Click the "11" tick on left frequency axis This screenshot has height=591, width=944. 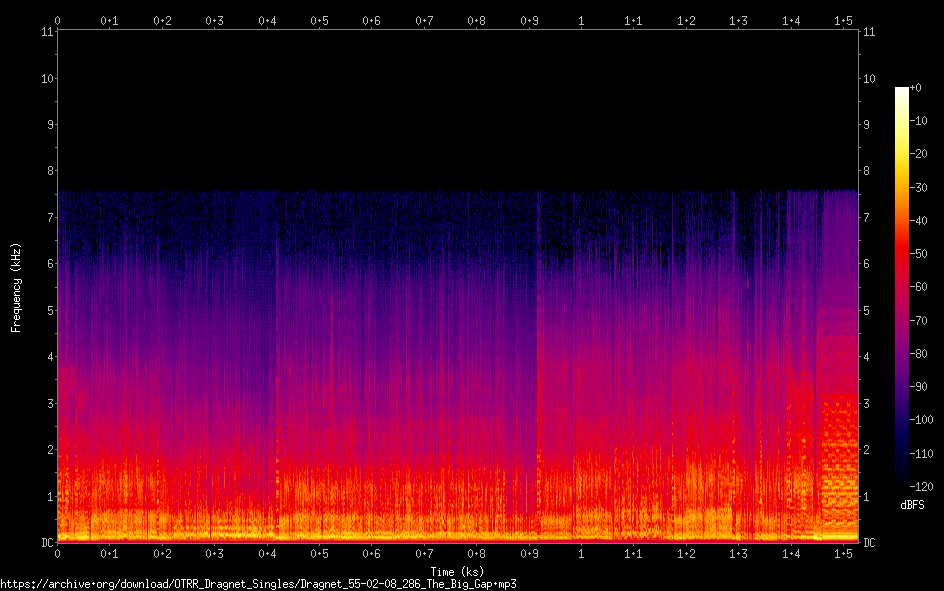(47, 32)
